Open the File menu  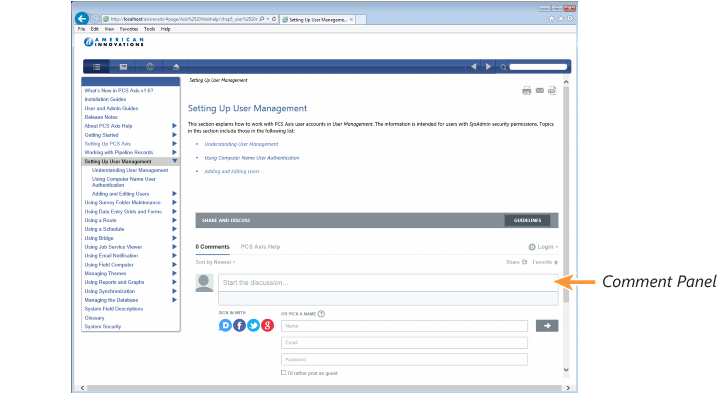tap(82, 29)
